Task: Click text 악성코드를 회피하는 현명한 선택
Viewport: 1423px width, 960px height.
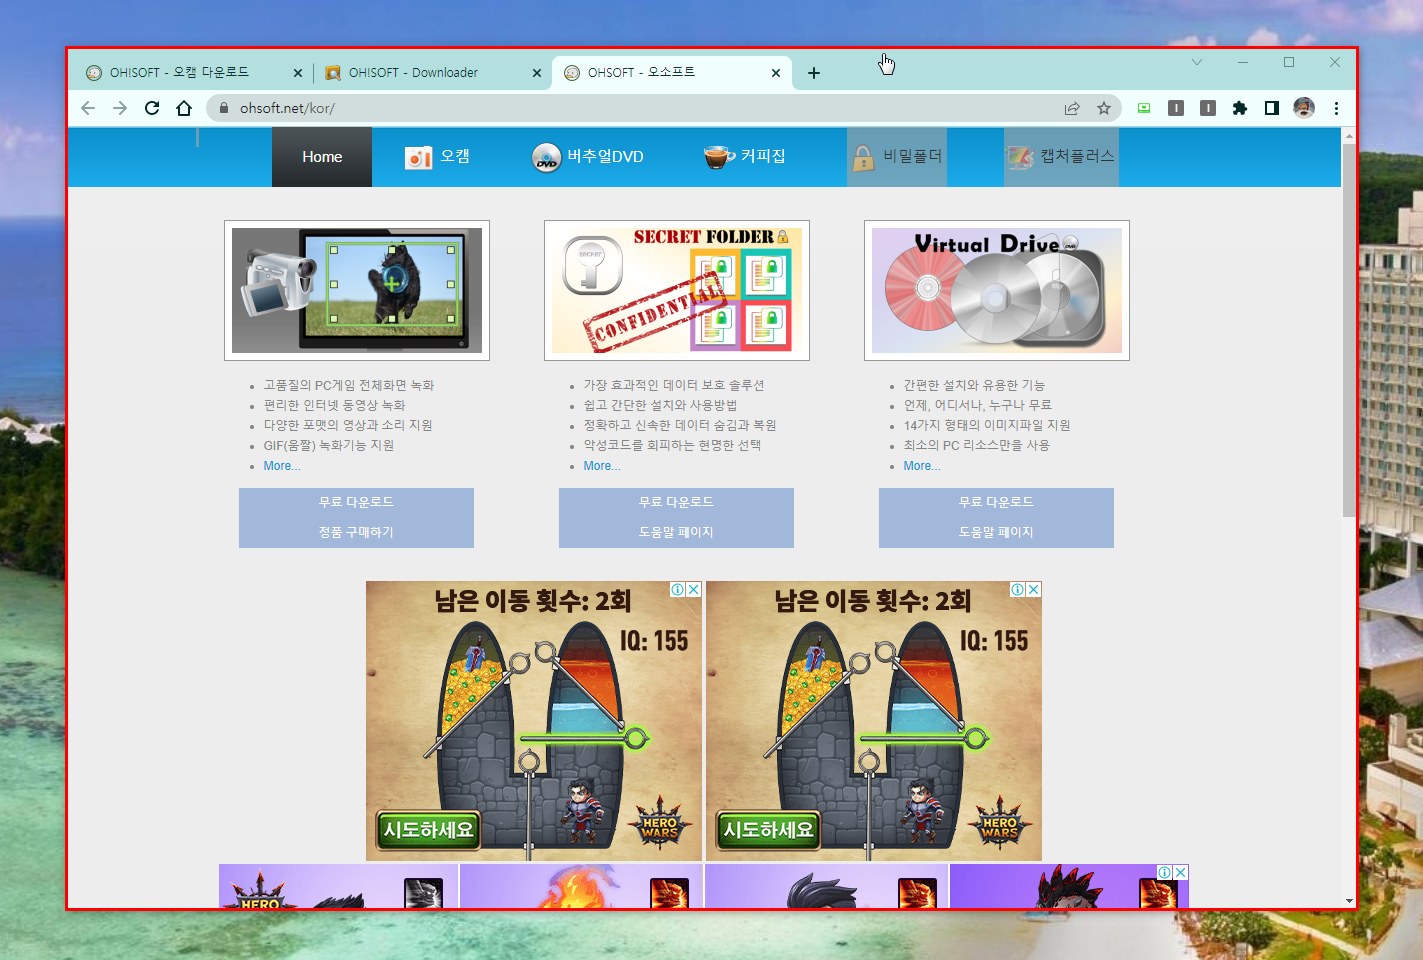Action: [672, 445]
